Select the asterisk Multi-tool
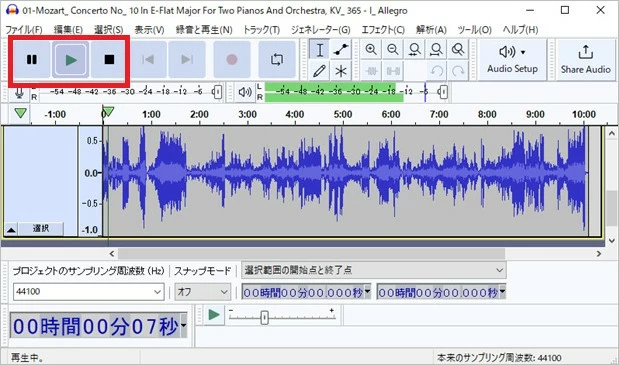 tap(340, 71)
